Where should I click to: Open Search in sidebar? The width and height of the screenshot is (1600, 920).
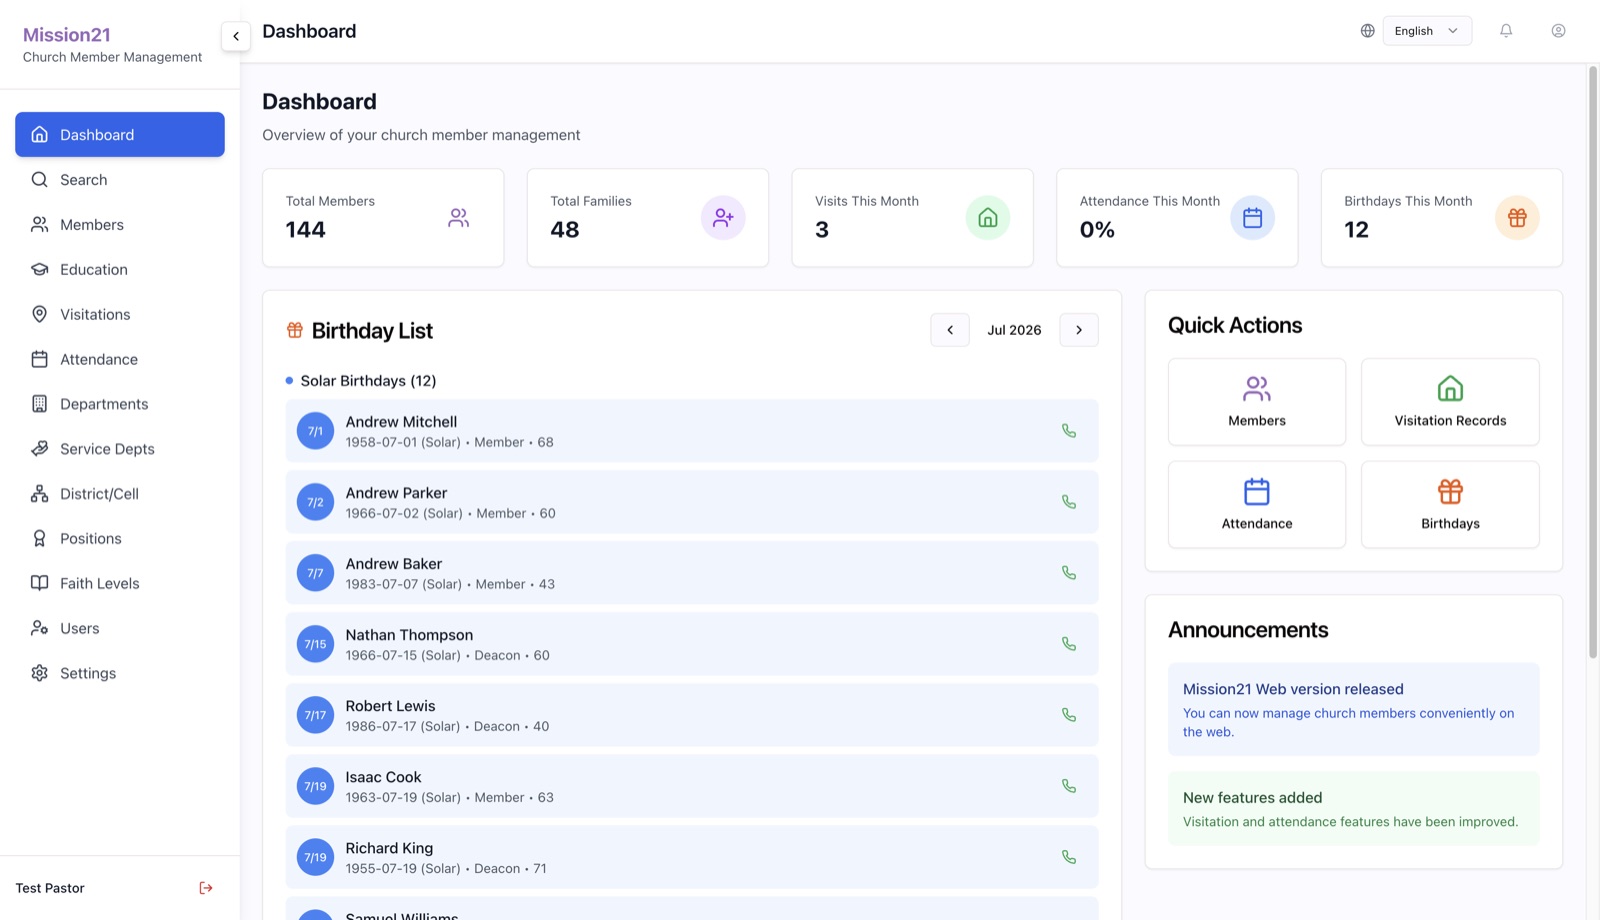[120, 180]
